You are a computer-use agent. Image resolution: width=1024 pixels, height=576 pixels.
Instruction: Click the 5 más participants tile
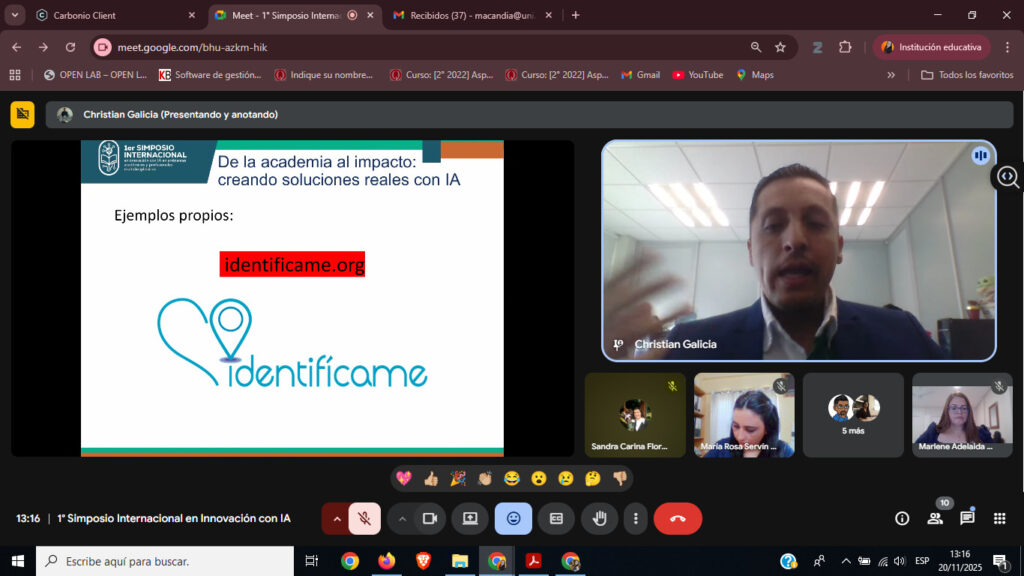coord(853,415)
